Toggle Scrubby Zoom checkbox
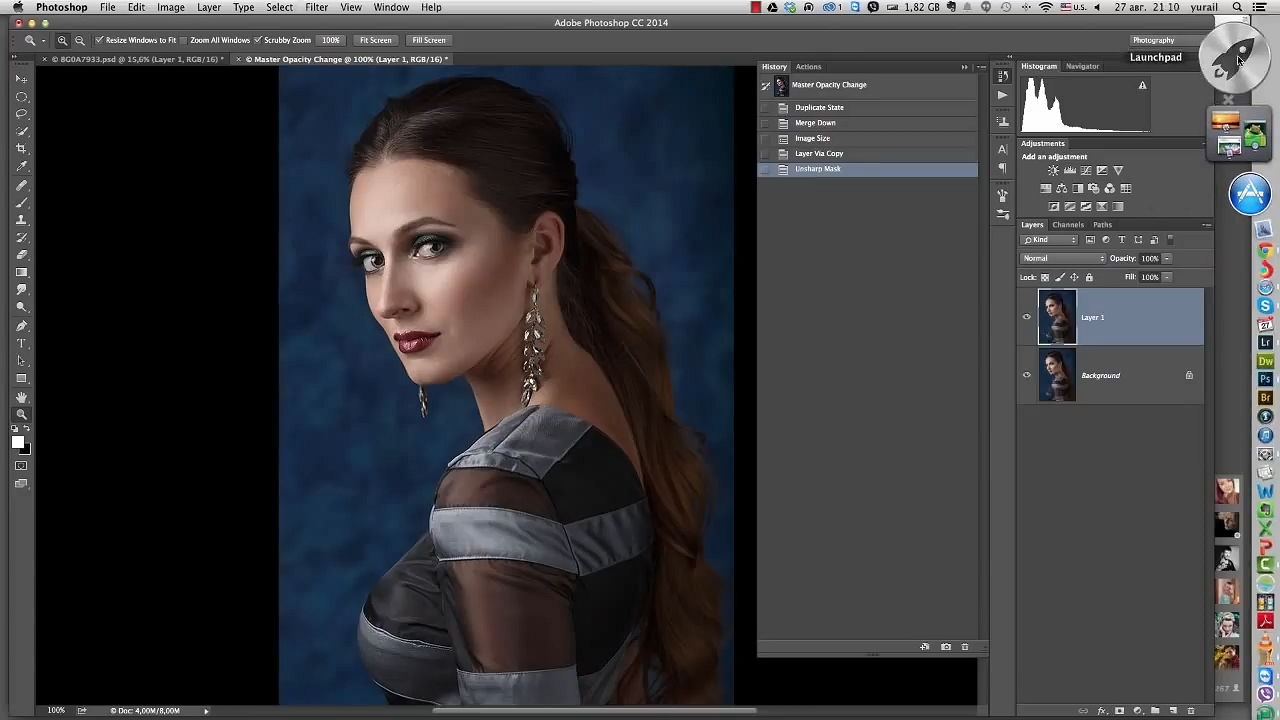The width and height of the screenshot is (1280, 720). pyautogui.click(x=258, y=40)
